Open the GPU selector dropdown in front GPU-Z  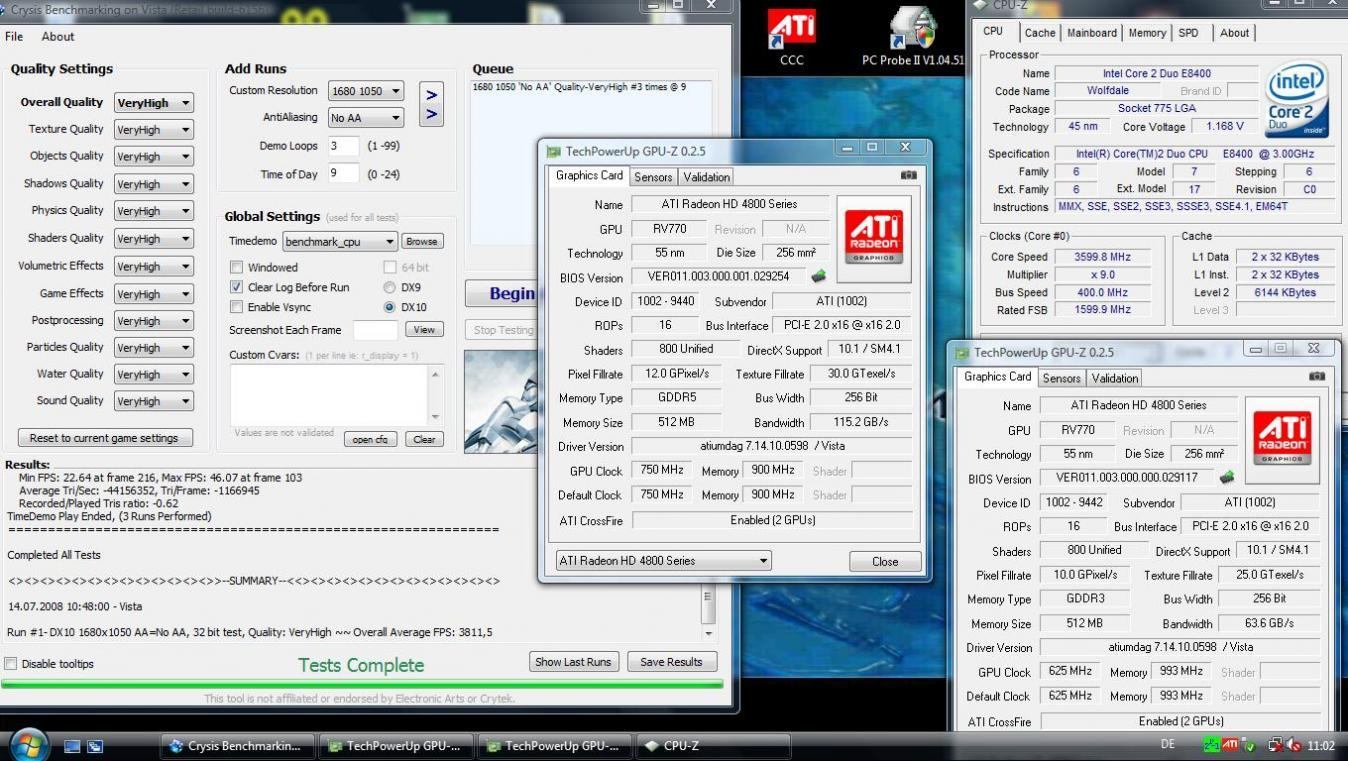click(x=663, y=561)
